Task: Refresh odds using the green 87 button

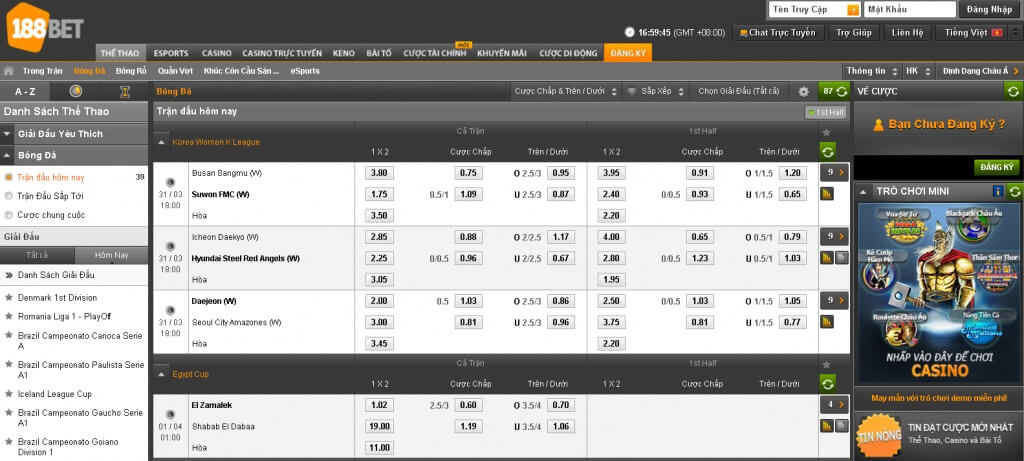Action: tap(835, 91)
